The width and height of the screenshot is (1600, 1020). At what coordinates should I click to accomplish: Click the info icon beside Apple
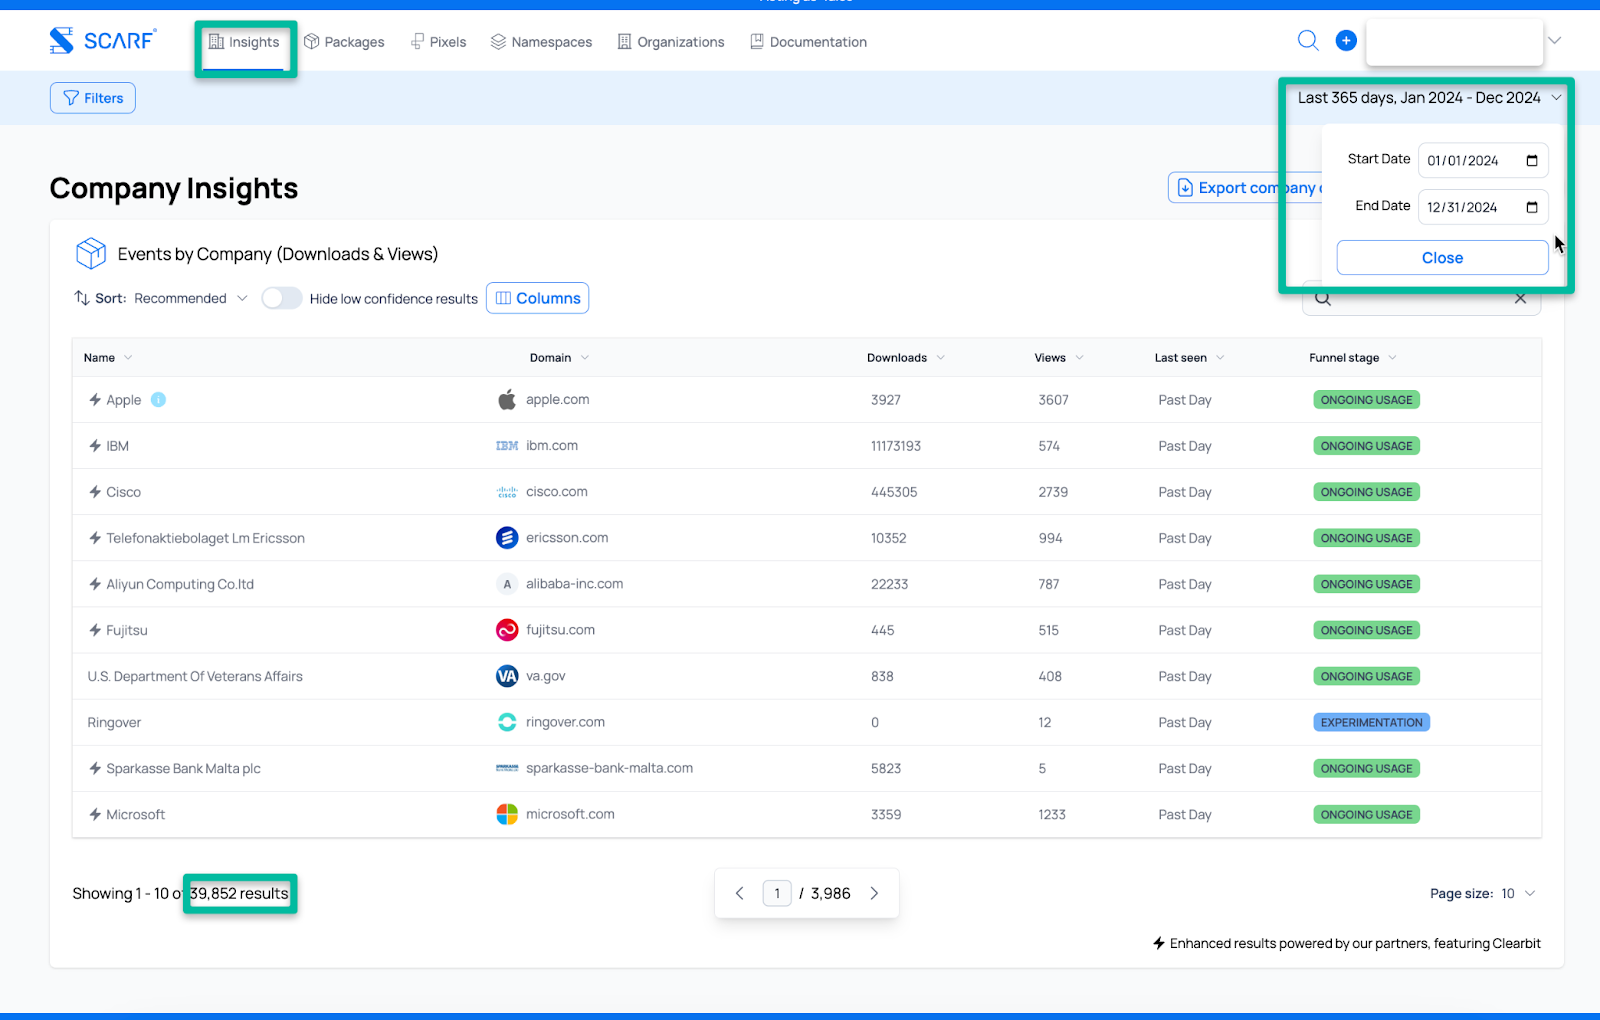tap(158, 400)
